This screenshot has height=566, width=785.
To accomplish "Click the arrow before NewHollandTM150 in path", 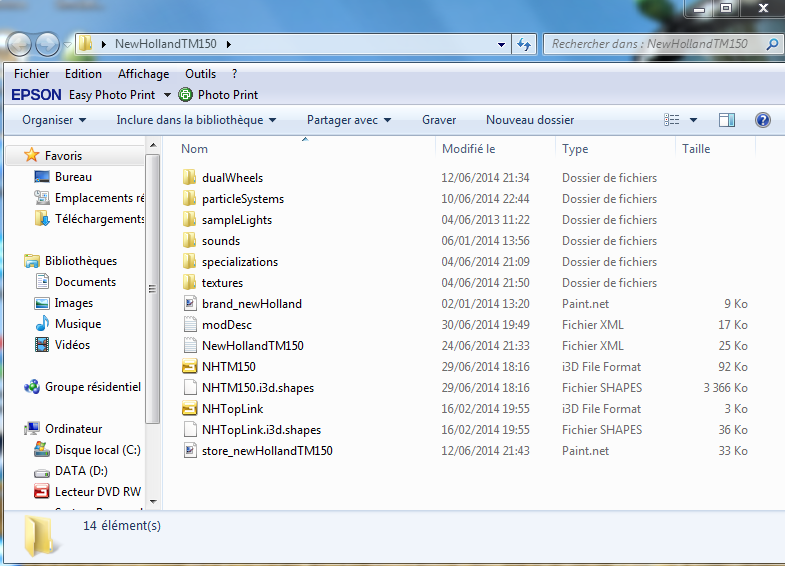I will (x=104, y=44).
